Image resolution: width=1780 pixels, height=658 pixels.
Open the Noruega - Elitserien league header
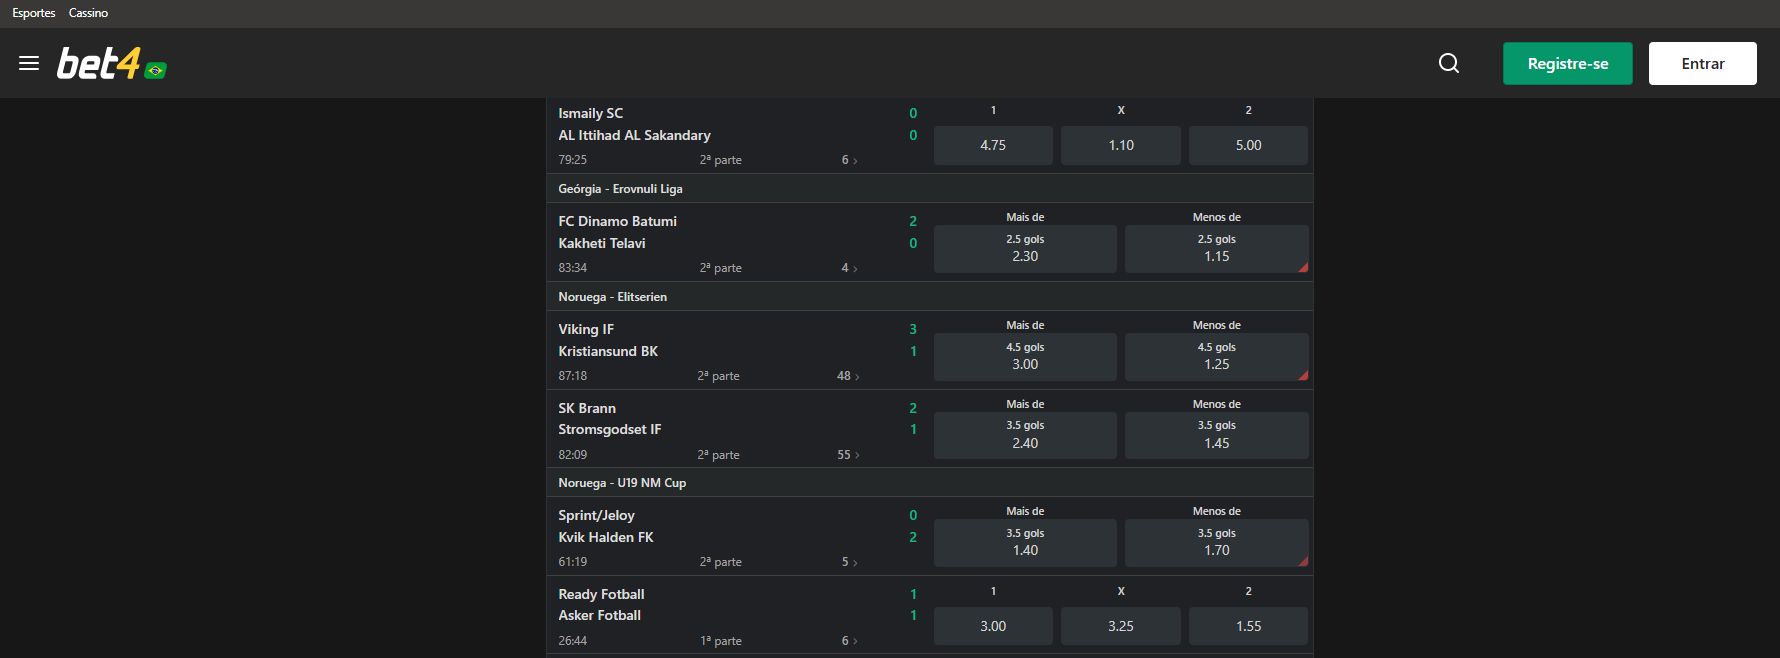[x=612, y=297]
